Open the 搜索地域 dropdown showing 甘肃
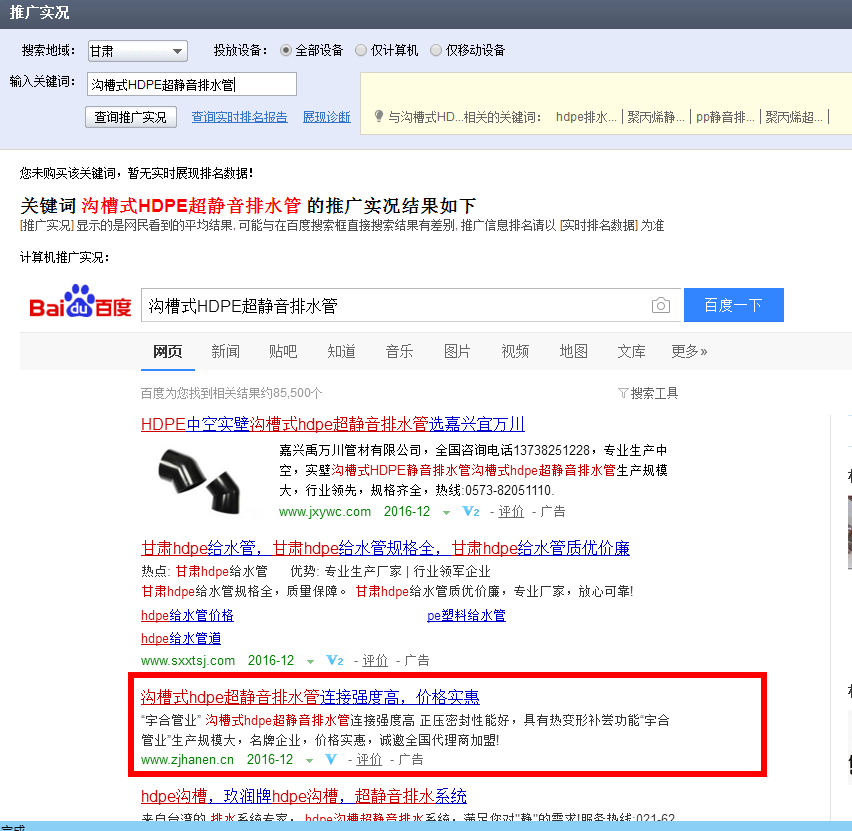The width and height of the screenshot is (852, 831). click(x=137, y=51)
